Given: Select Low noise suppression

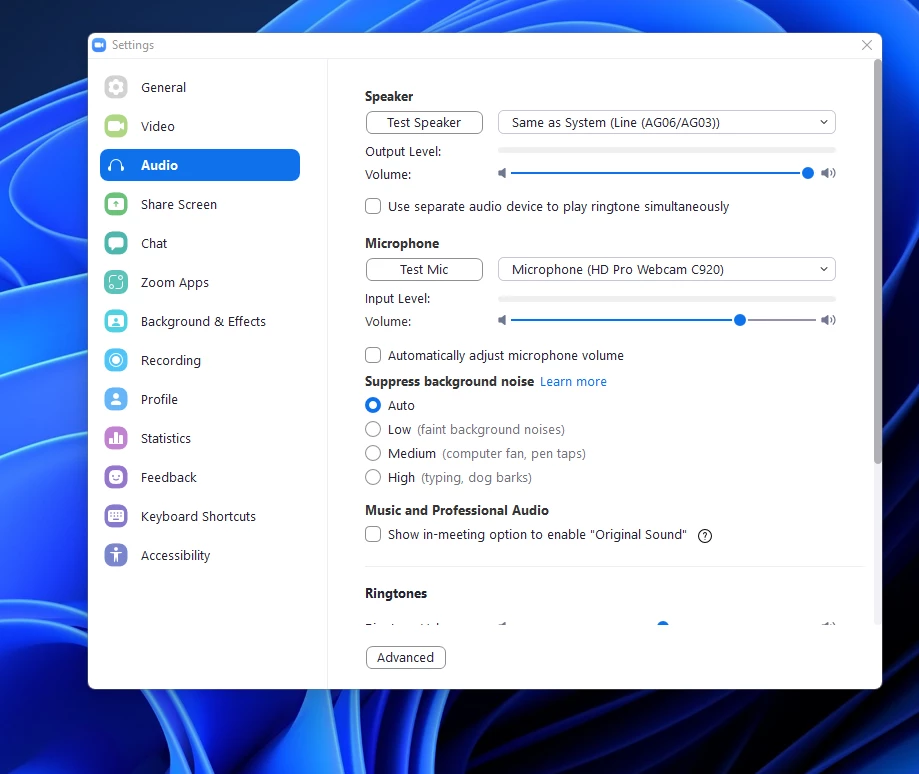Looking at the screenshot, I should 373,429.
